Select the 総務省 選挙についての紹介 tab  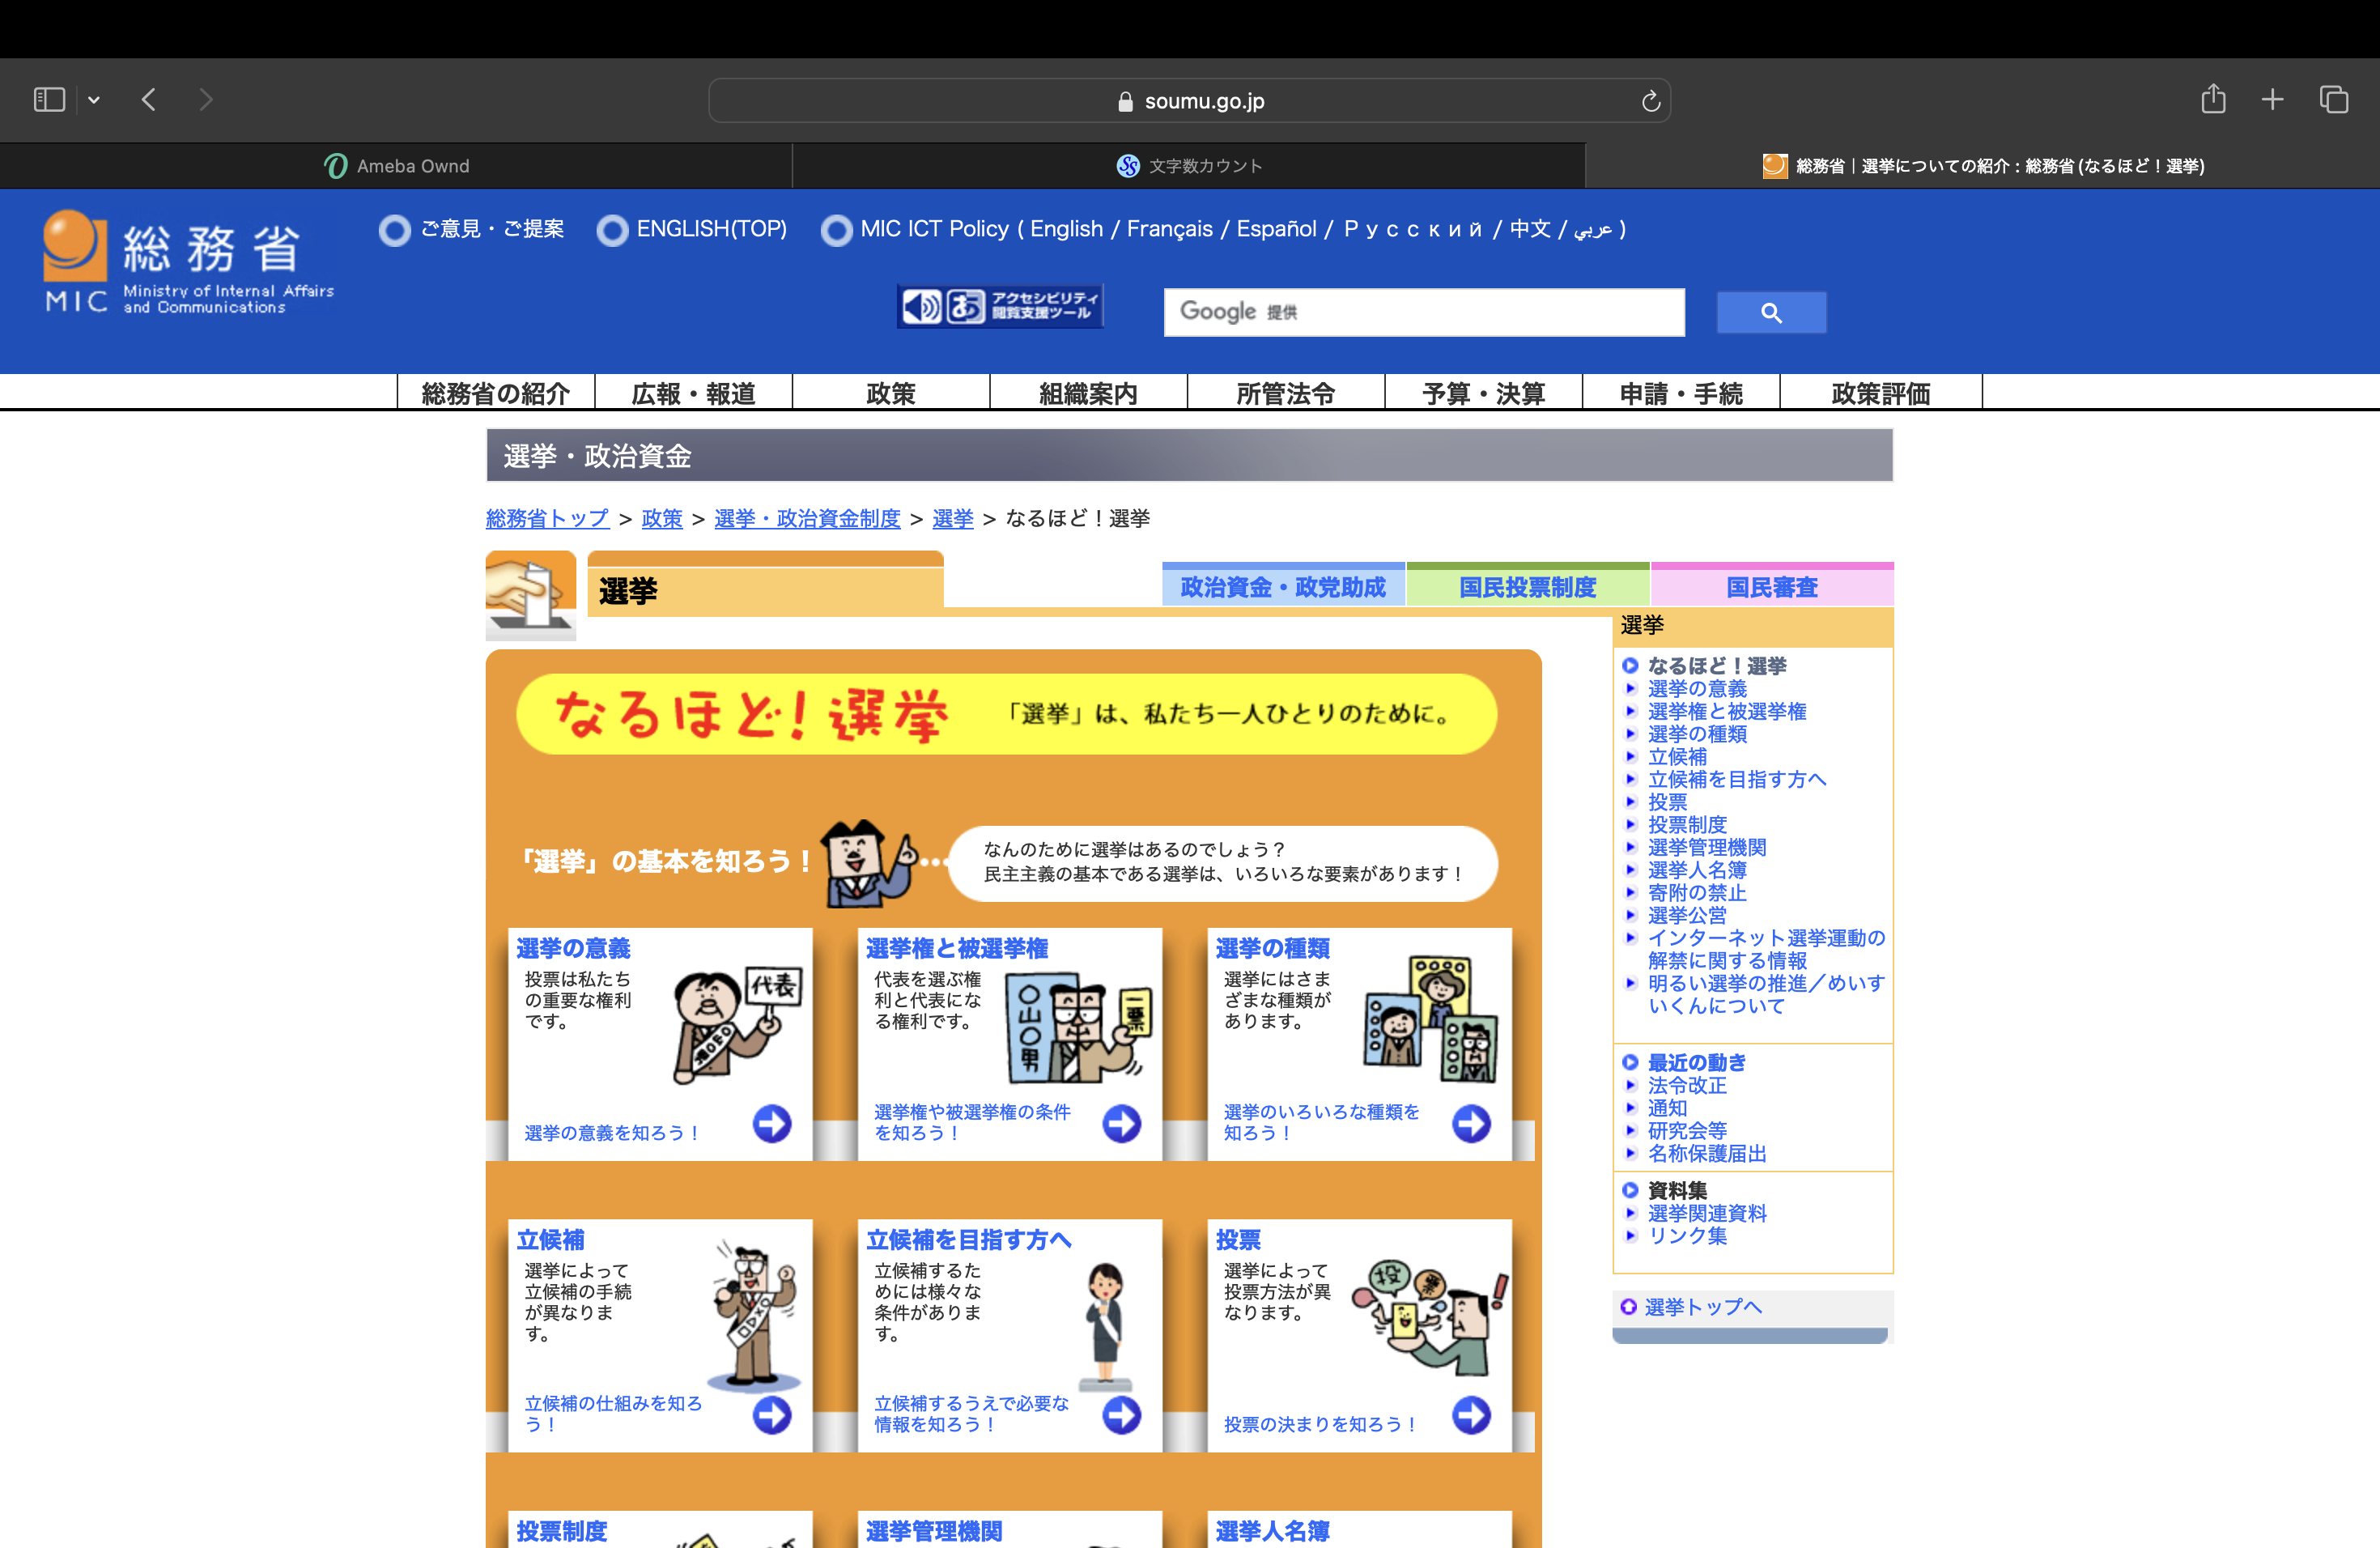(x=1982, y=166)
